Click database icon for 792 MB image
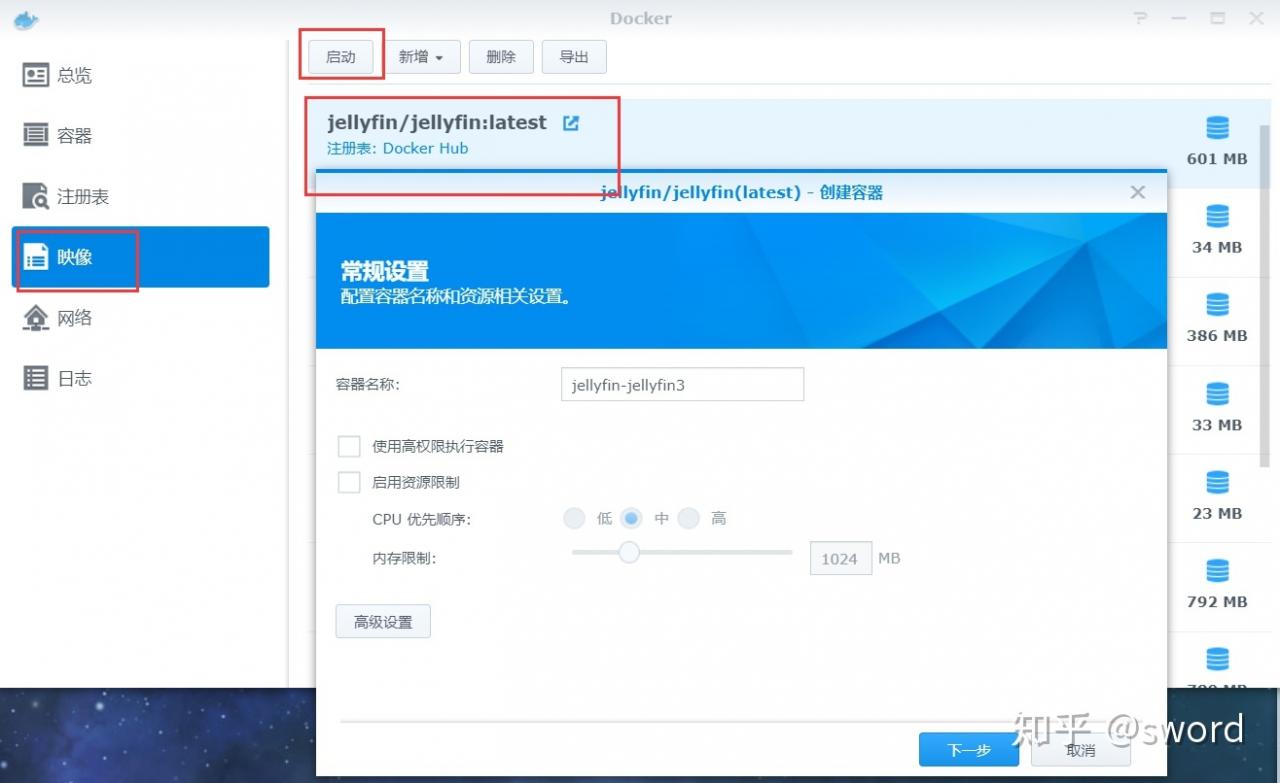 click(x=1217, y=571)
